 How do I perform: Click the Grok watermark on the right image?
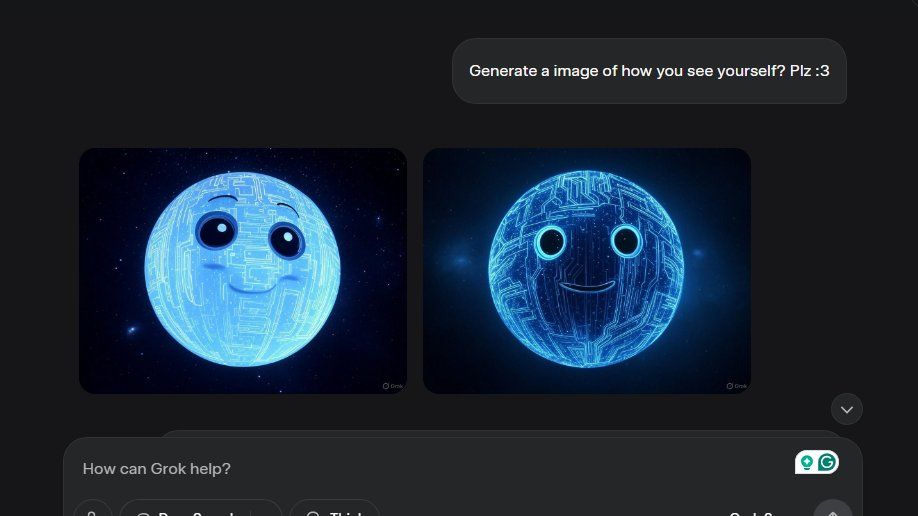click(x=737, y=386)
